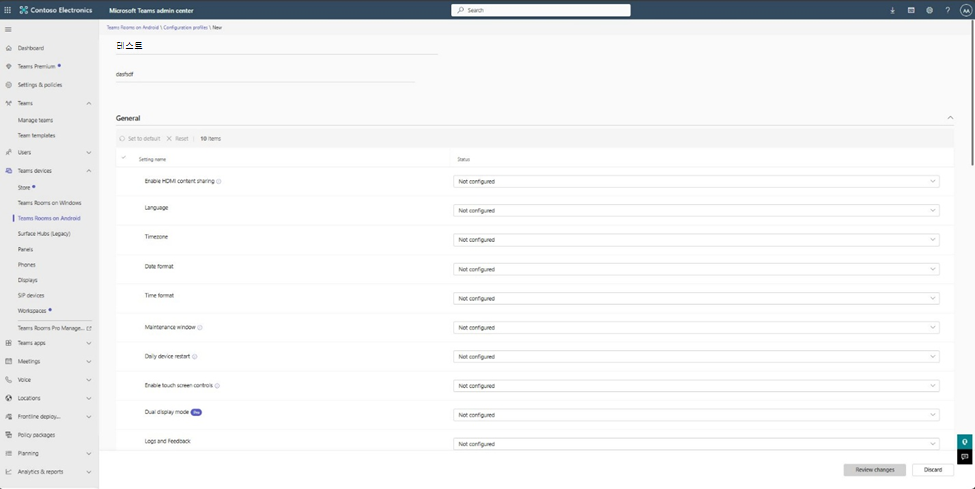Click the teal feedback icon at right edge
This screenshot has height=489, width=975.
tap(964, 442)
